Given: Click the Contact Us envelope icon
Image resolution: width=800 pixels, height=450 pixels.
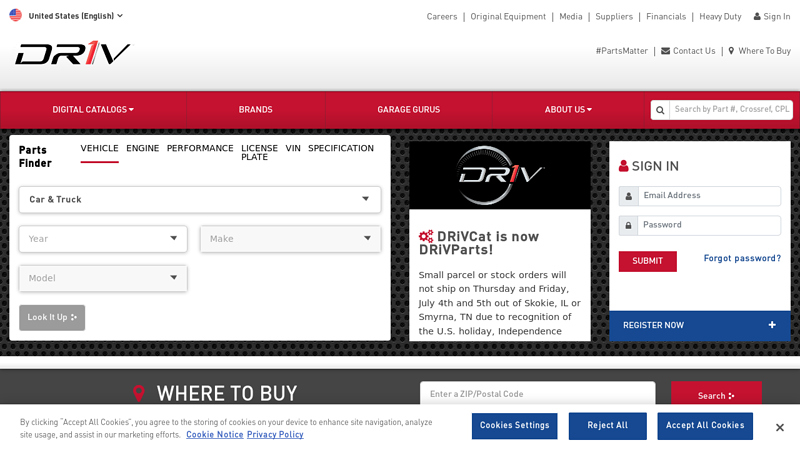Looking at the screenshot, I should pyautogui.click(x=665, y=51).
